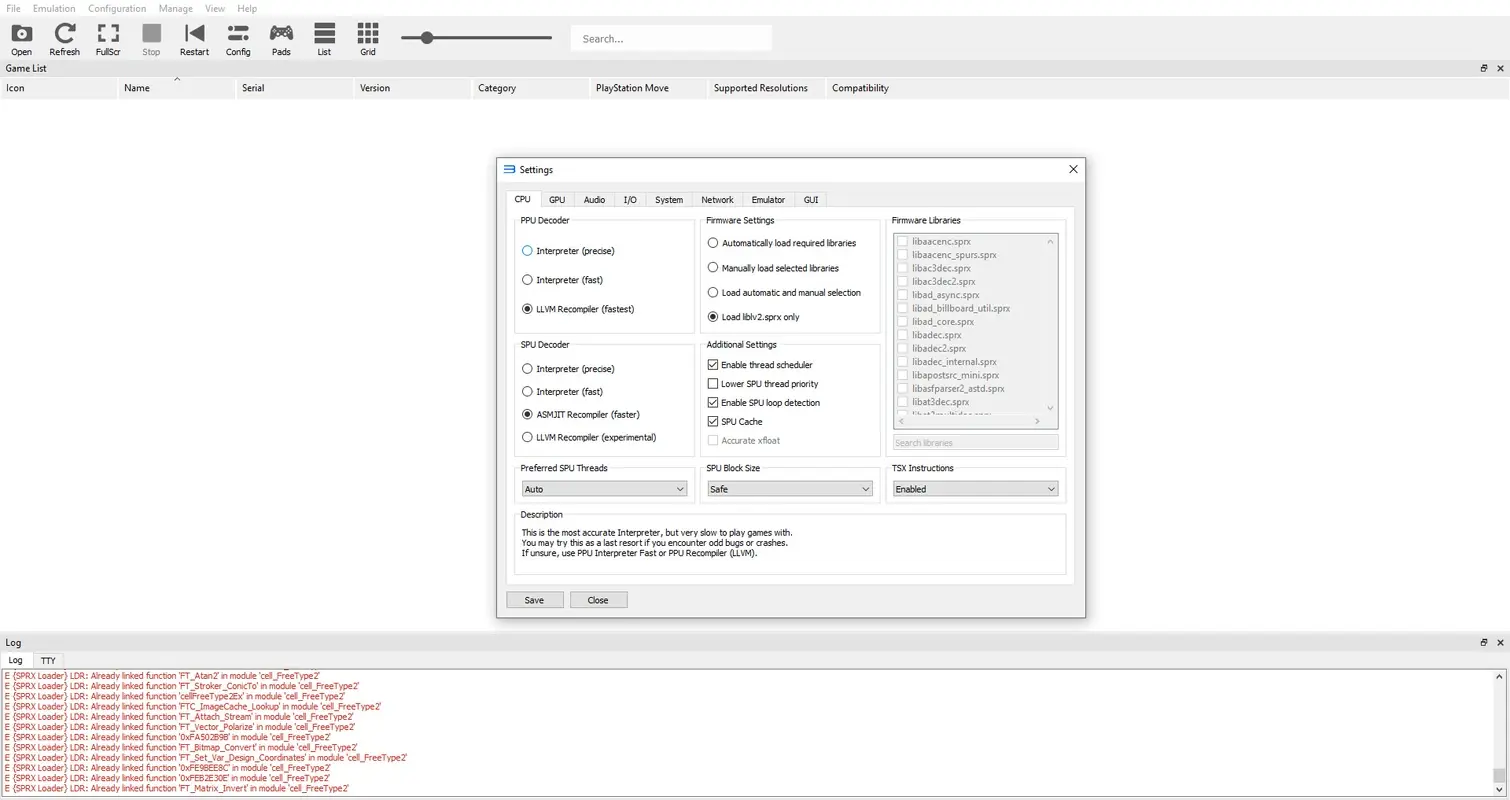Close the Settings dialog via Close button

(598, 600)
